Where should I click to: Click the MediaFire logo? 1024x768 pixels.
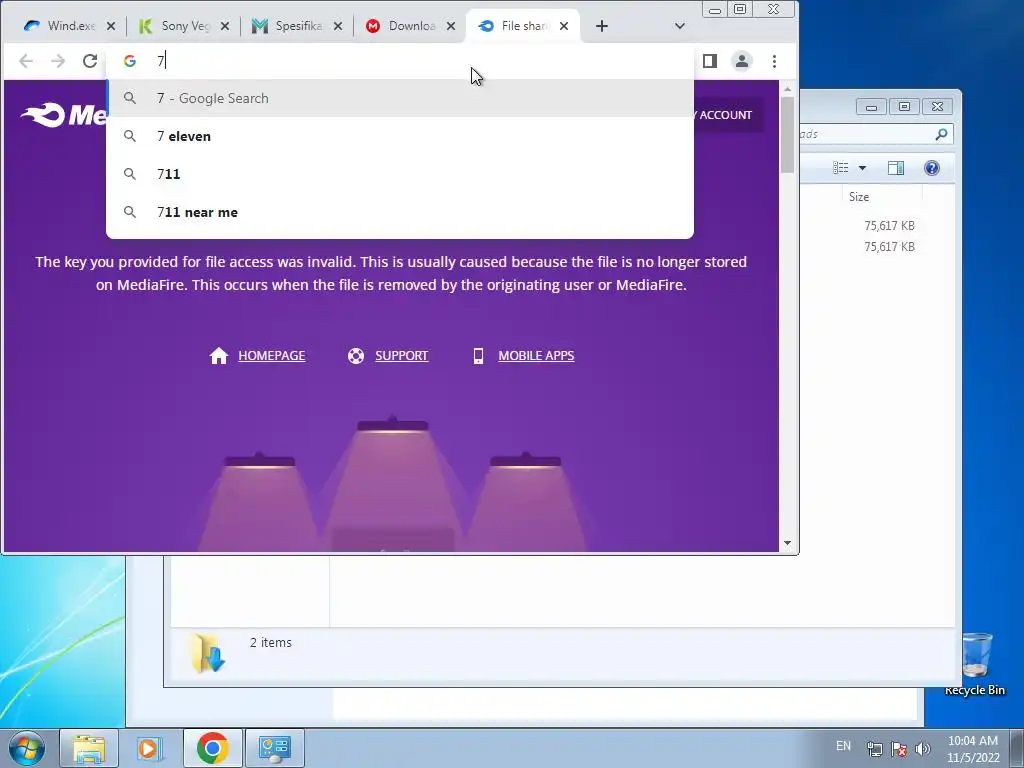pos(63,116)
